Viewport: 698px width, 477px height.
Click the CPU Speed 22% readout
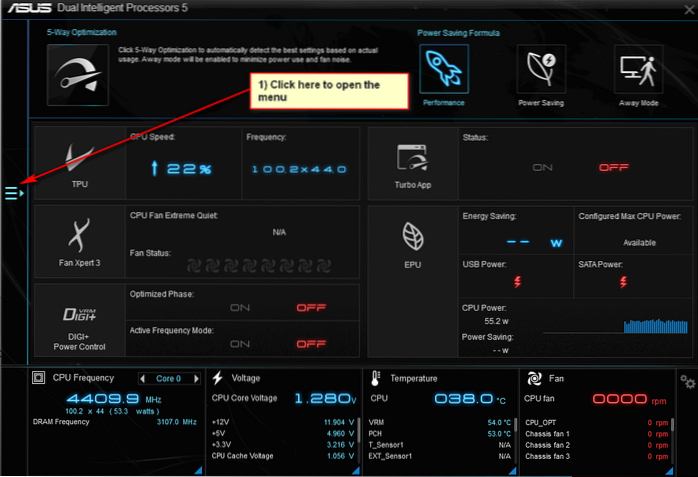(x=183, y=169)
